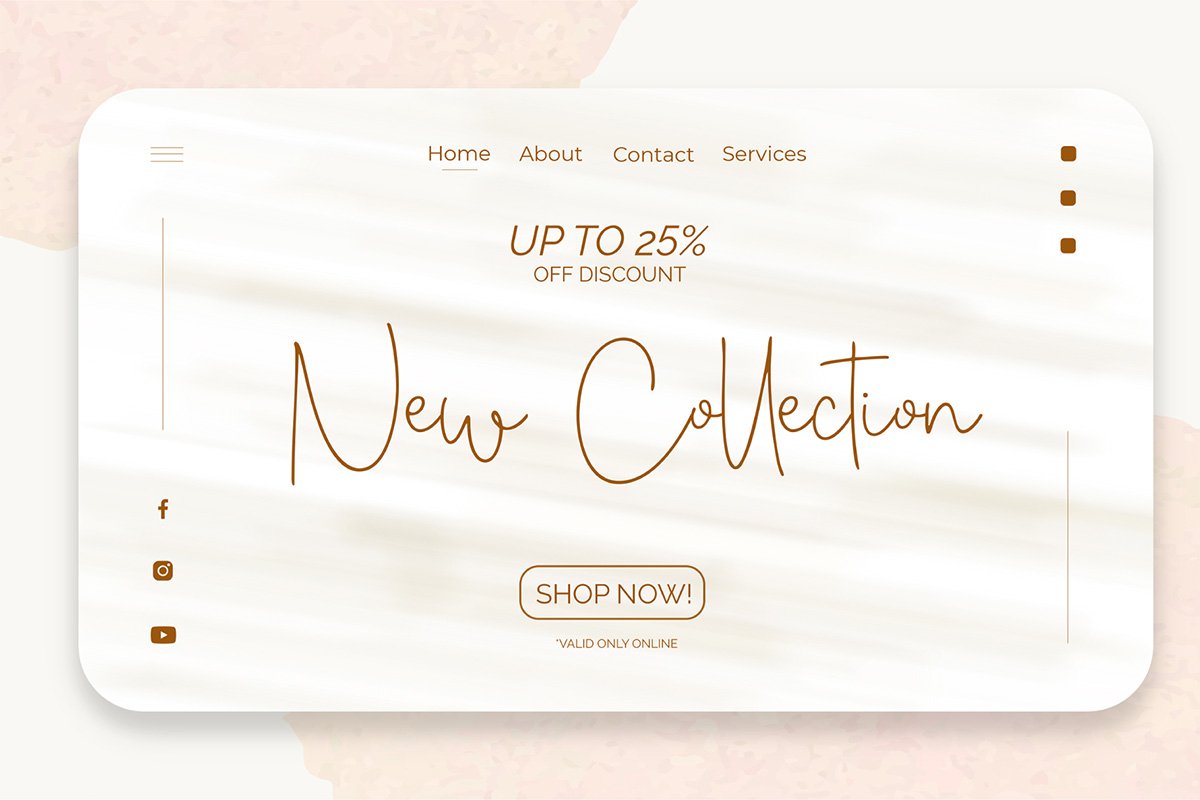This screenshot has width=1200, height=800.
Task: Go to the Home nav item
Action: (459, 153)
